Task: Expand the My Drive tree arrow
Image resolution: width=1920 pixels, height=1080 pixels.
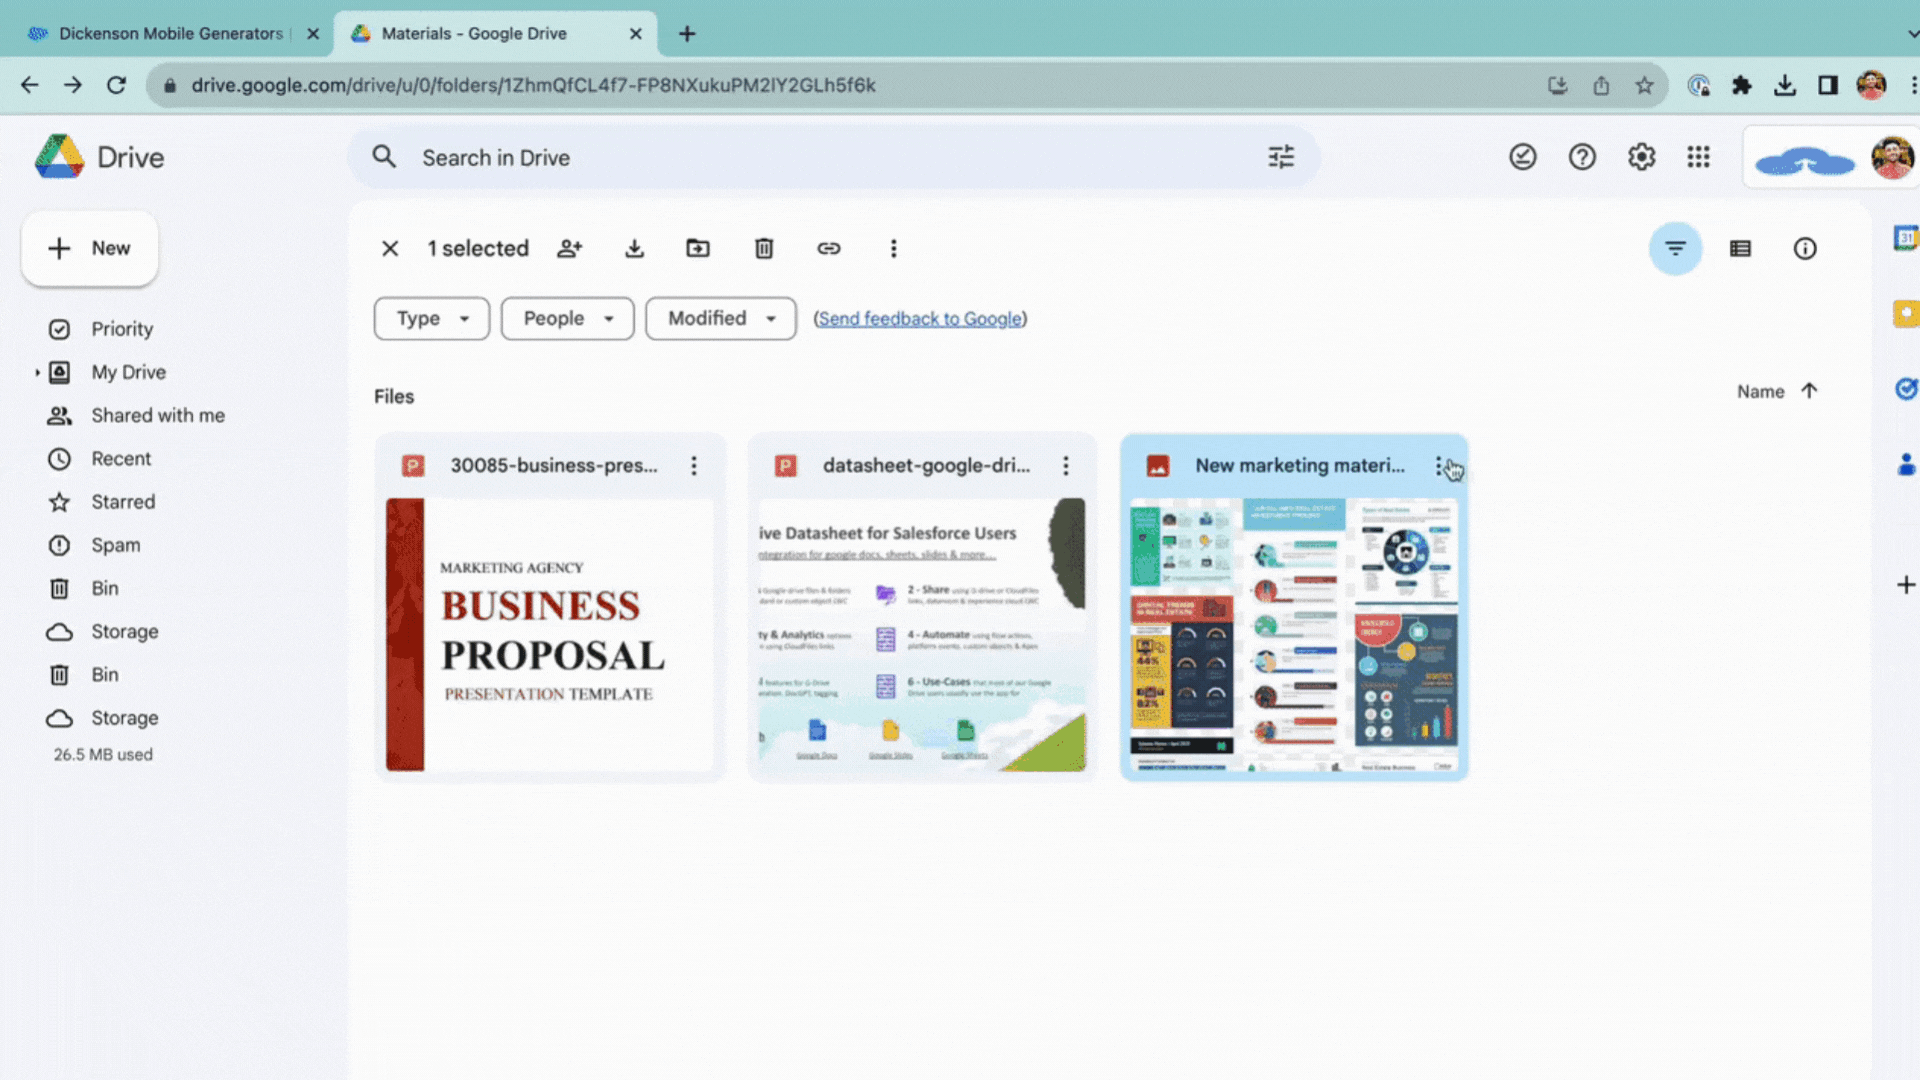Action: (x=37, y=372)
